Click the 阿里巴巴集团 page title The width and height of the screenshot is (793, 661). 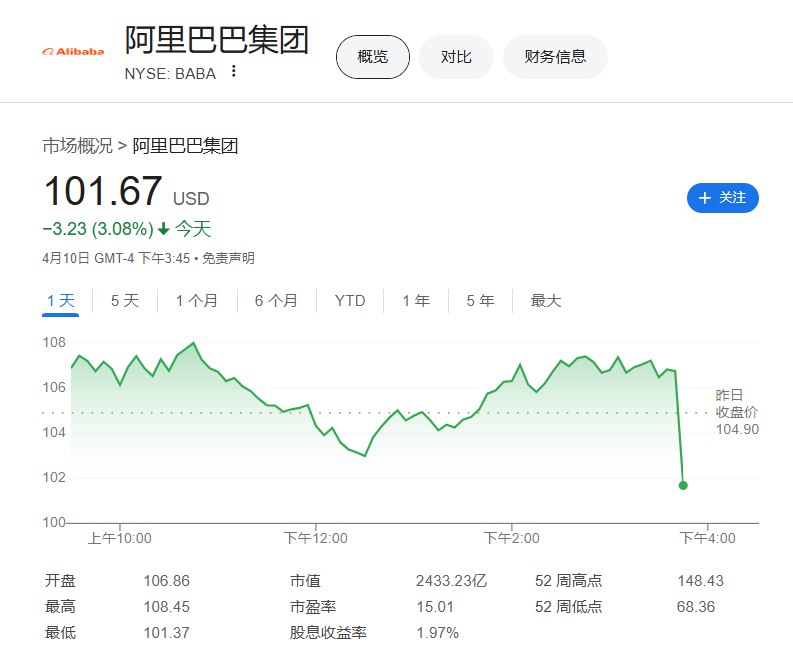[x=217, y=40]
